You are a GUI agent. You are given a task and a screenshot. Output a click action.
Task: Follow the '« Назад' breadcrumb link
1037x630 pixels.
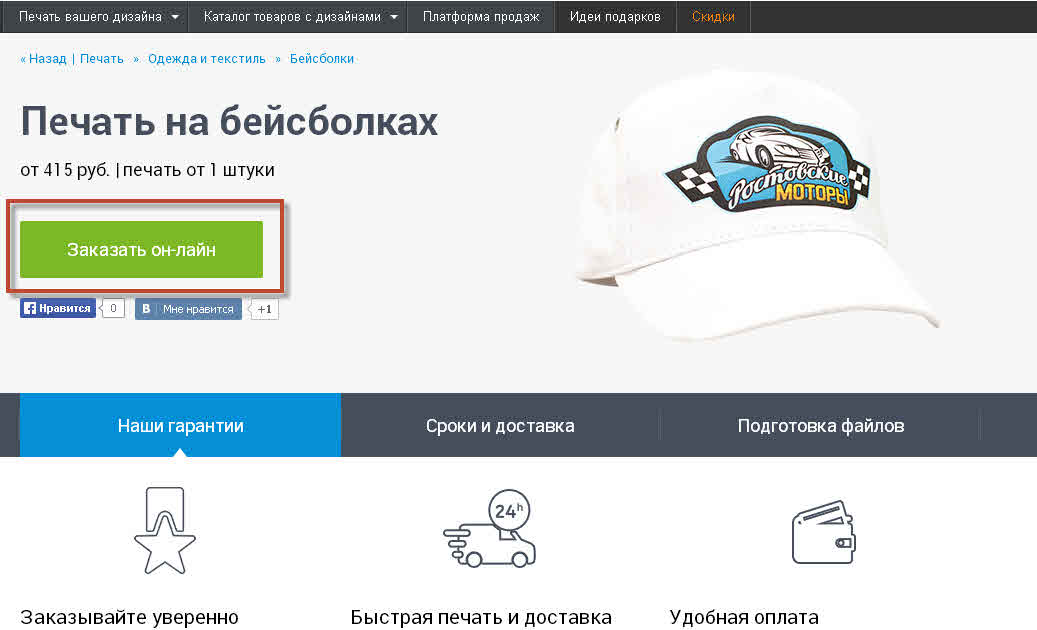coord(44,59)
